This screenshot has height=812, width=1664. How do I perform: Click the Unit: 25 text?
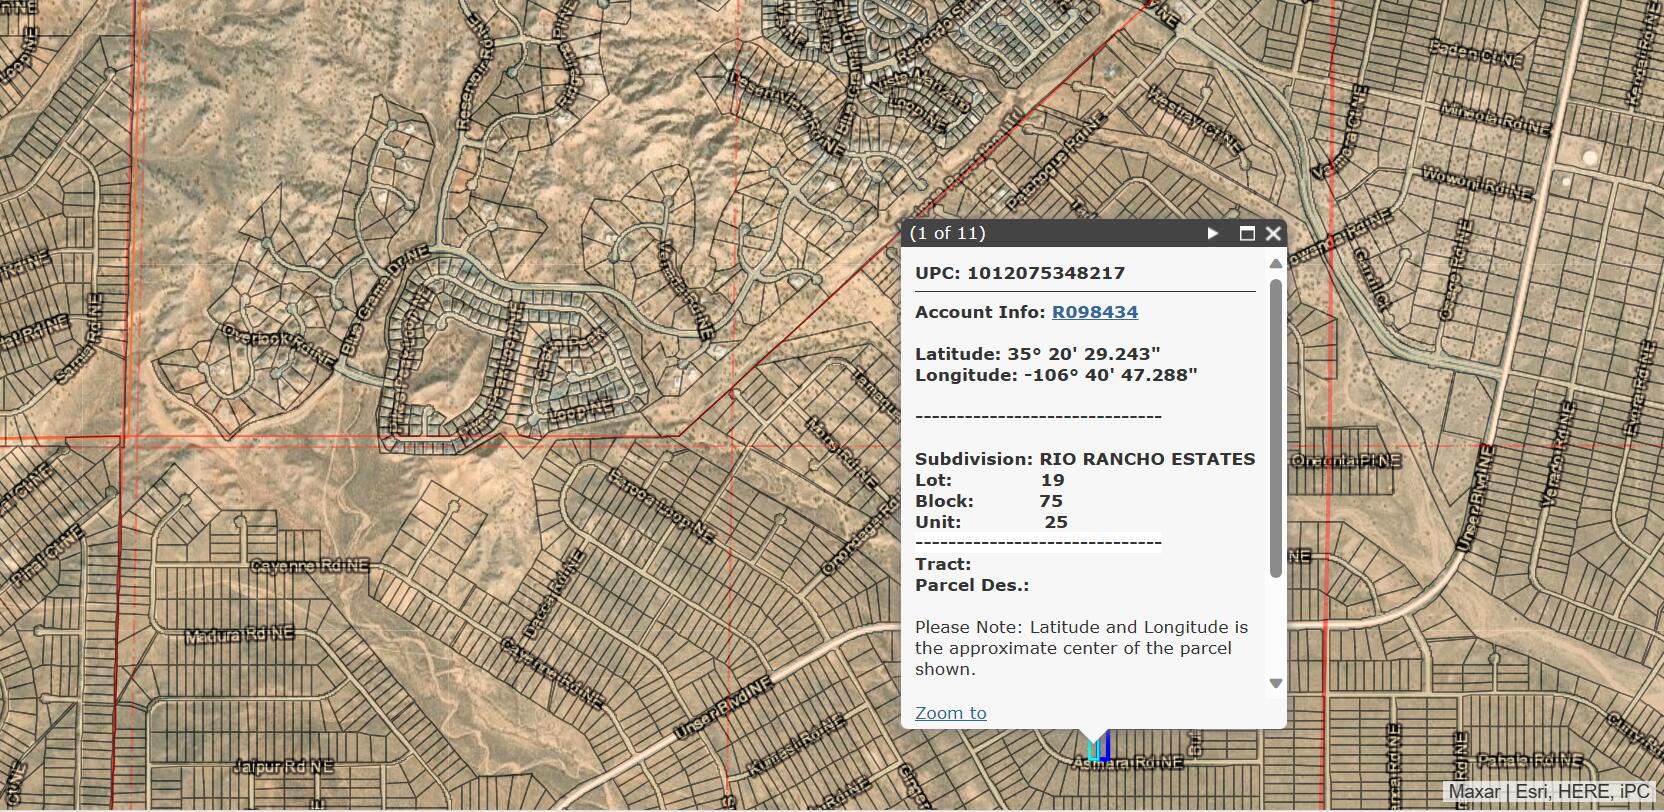991,522
